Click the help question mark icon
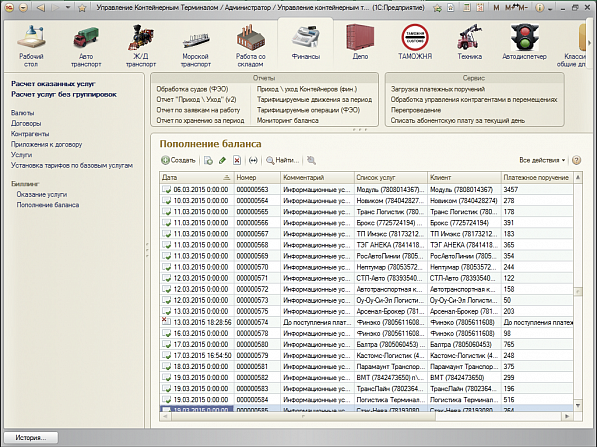 tap(576, 160)
